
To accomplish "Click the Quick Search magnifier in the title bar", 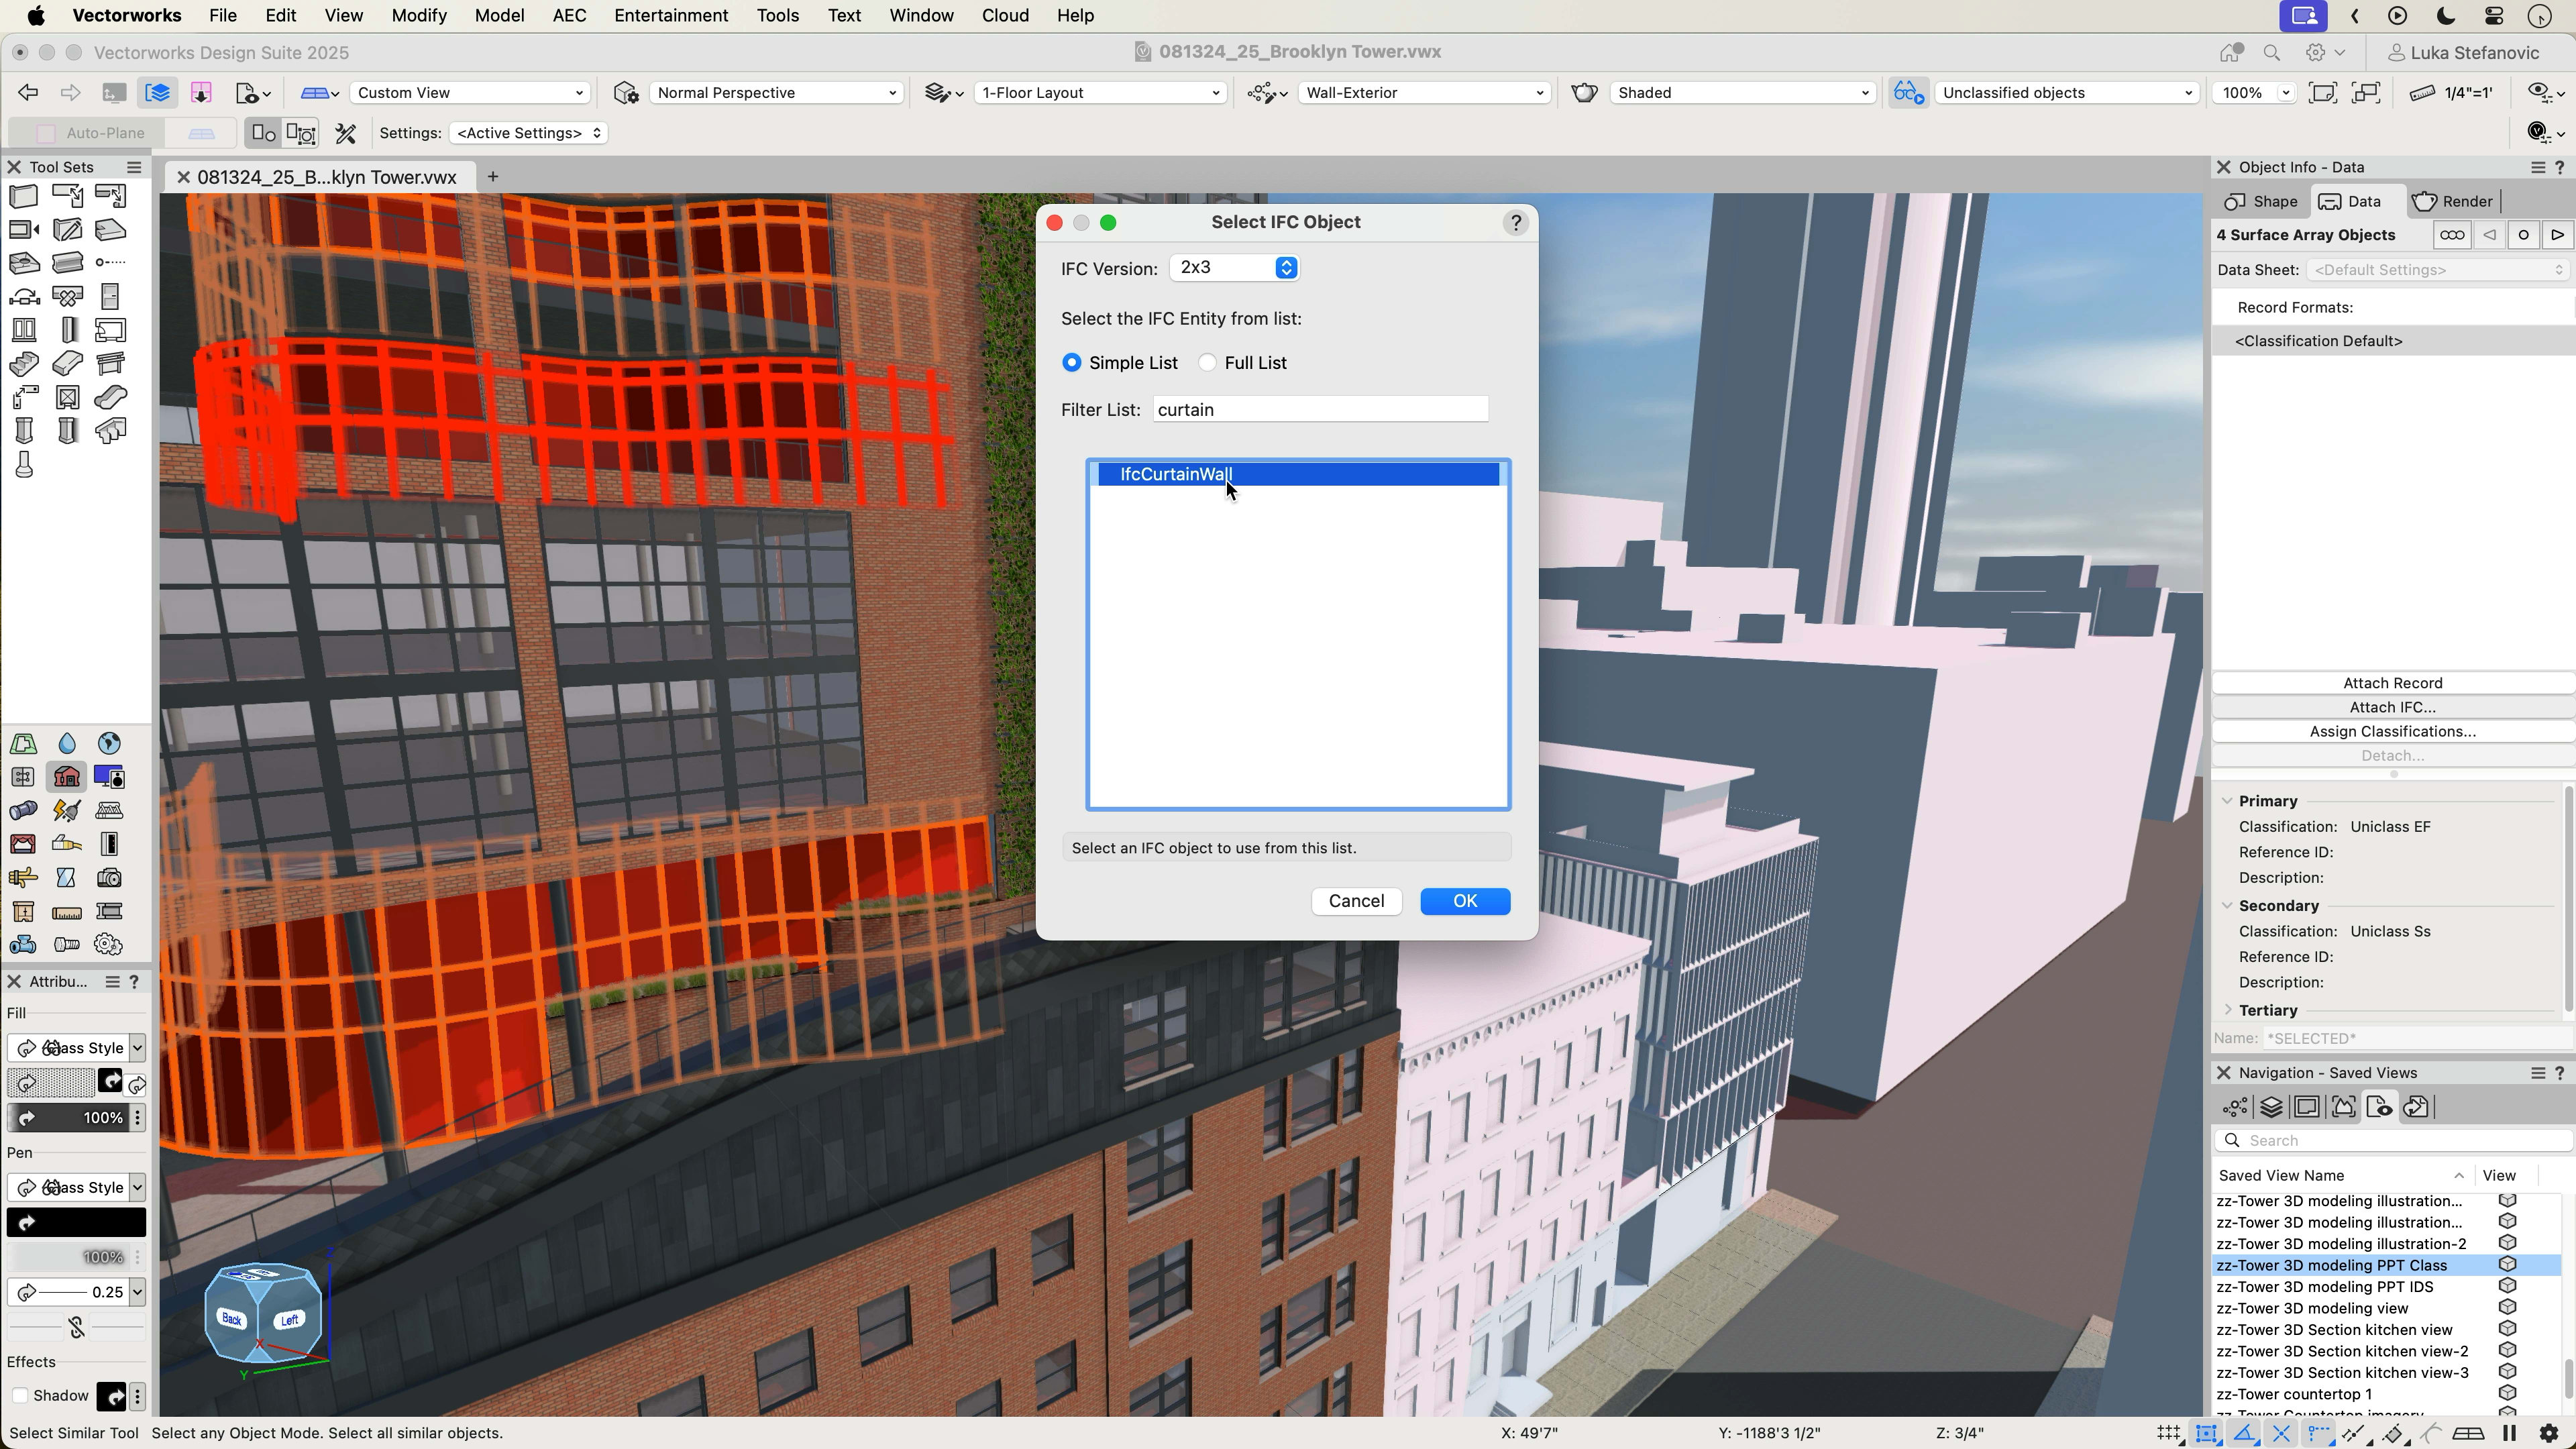I will [2272, 53].
